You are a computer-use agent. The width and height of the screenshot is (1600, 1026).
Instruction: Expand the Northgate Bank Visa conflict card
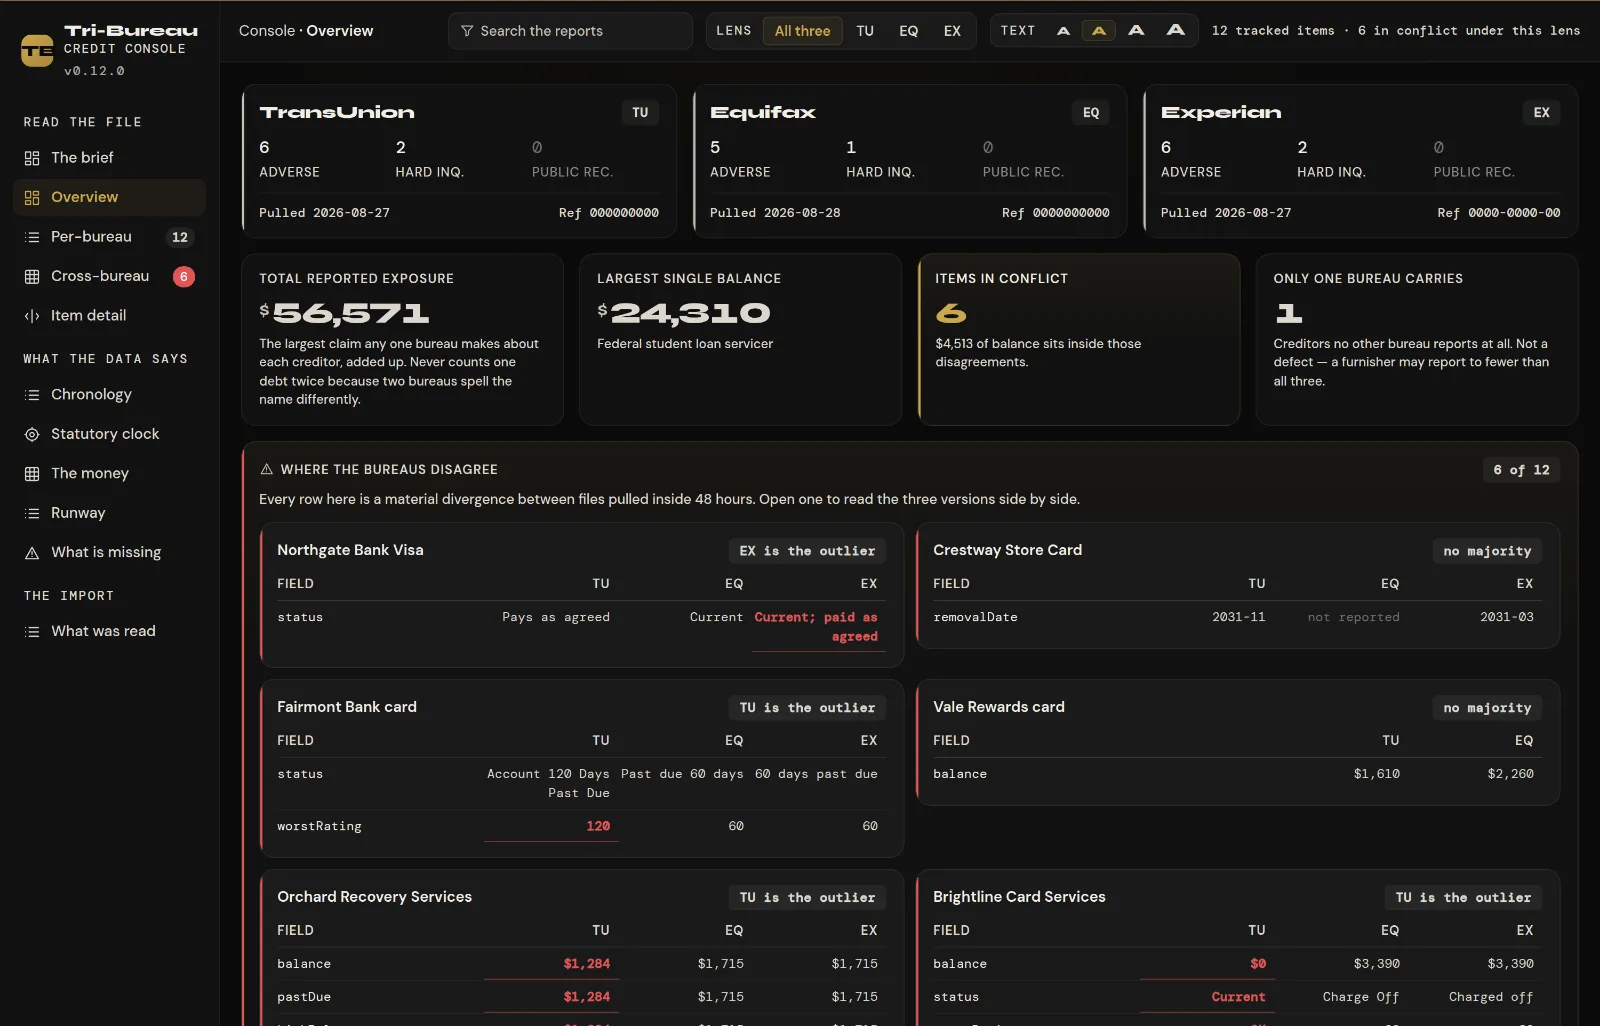(581, 595)
